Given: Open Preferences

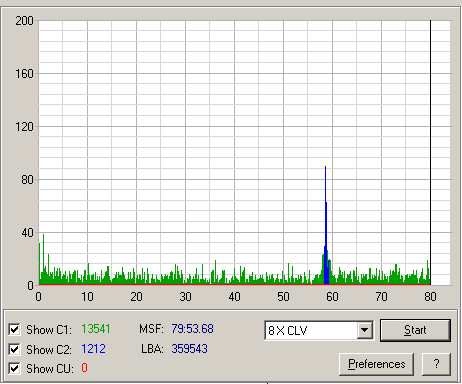Looking at the screenshot, I should (376, 364).
